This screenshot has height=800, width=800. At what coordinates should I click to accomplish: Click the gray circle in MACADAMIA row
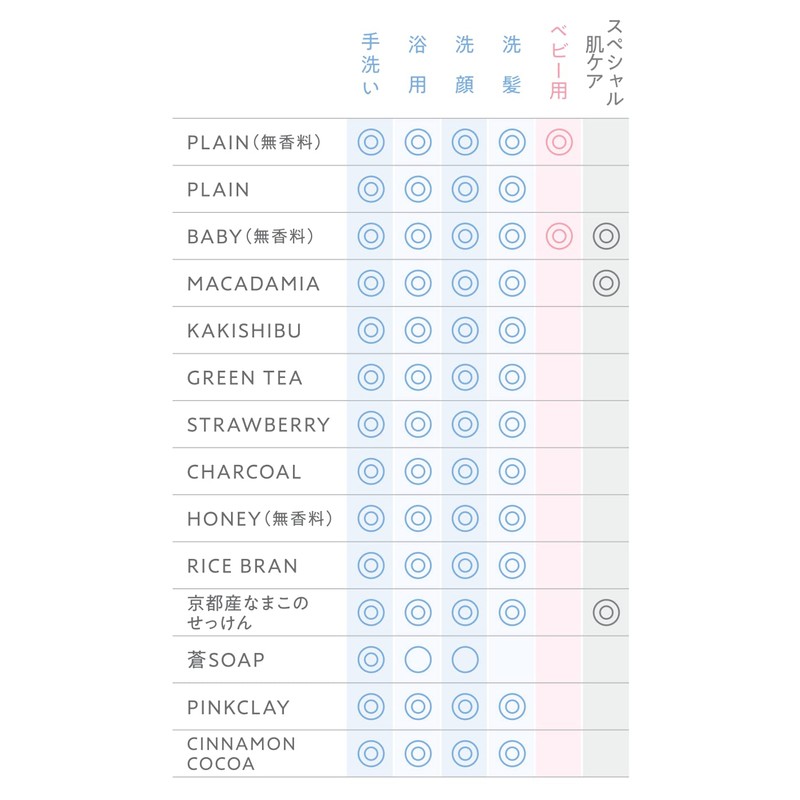tap(606, 283)
